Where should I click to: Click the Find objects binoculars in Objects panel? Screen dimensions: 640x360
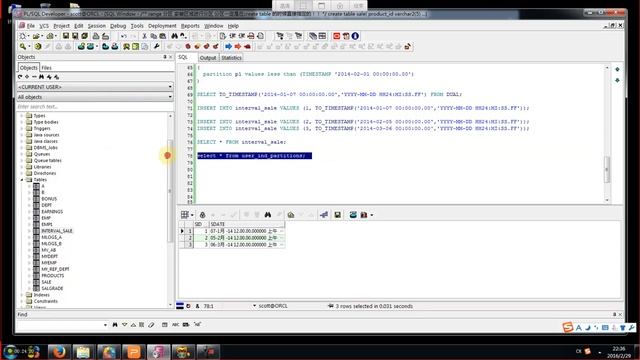[x=41, y=77]
